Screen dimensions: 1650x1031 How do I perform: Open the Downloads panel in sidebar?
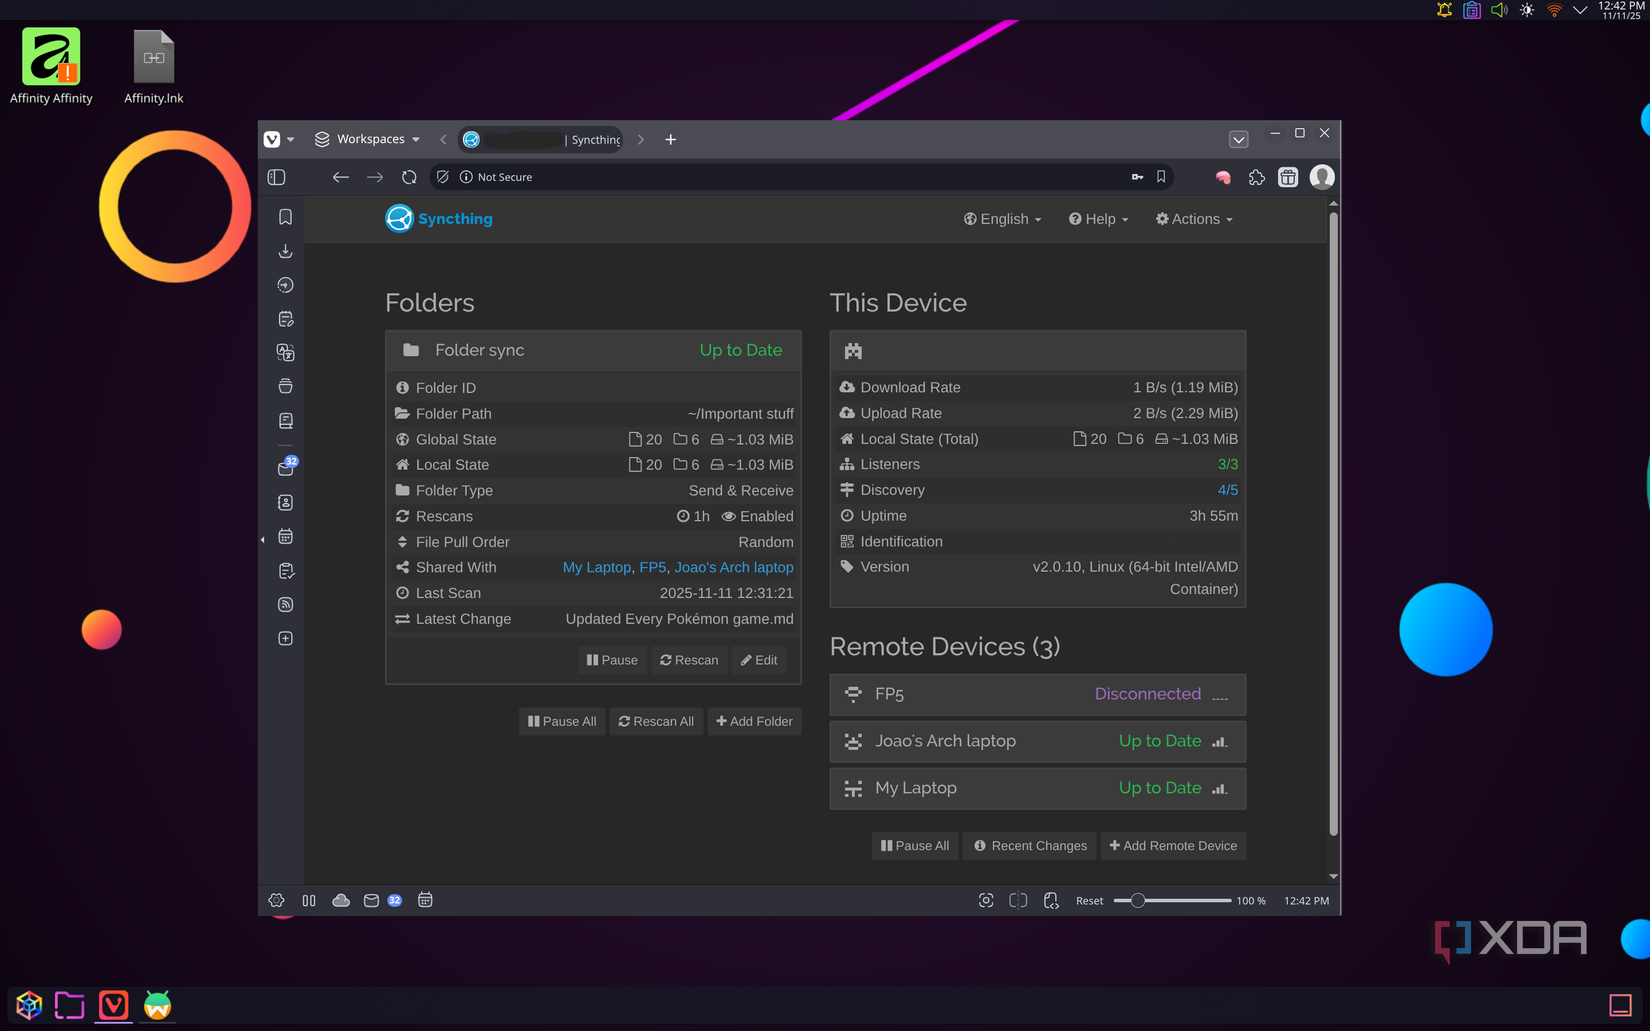(285, 251)
